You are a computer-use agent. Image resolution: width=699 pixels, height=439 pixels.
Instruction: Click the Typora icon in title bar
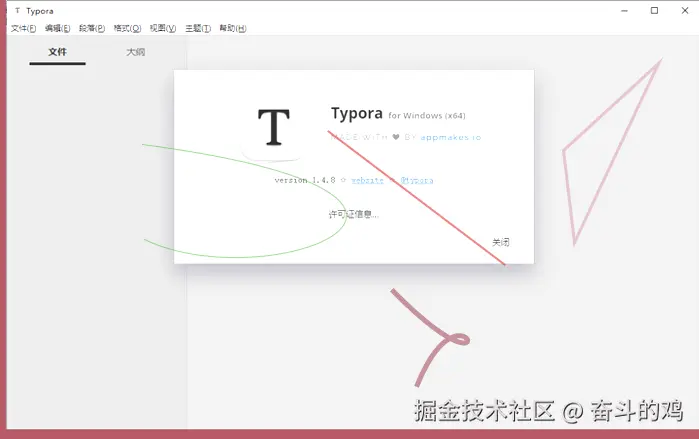tap(17, 11)
